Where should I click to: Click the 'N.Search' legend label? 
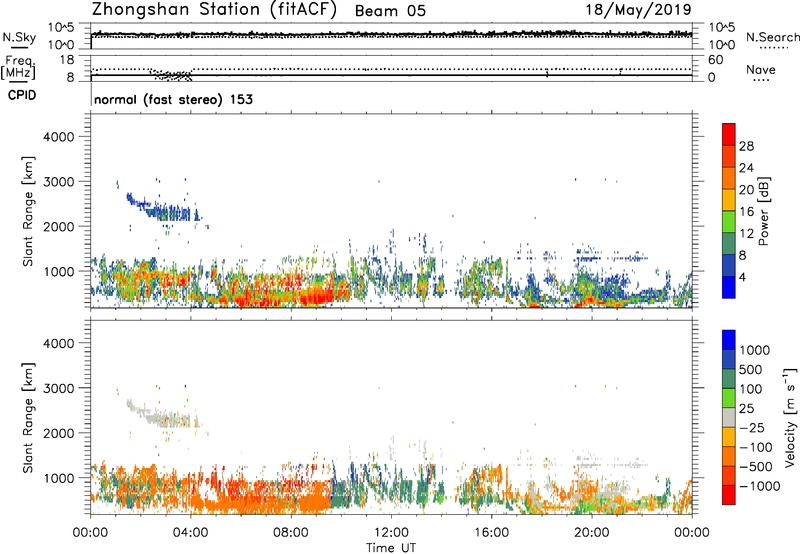pyautogui.click(x=773, y=37)
